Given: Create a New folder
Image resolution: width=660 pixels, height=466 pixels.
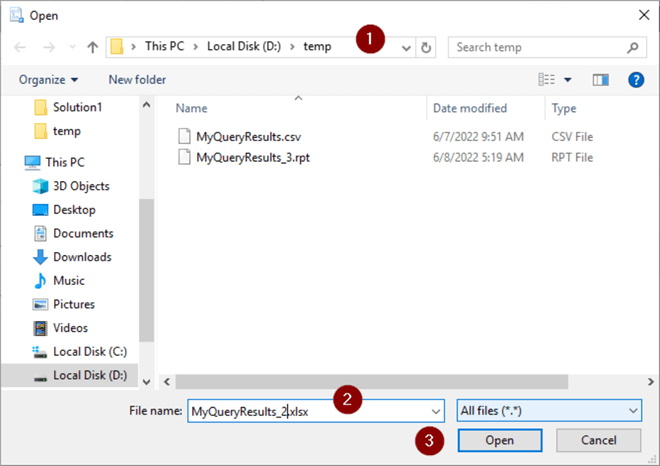Looking at the screenshot, I should click(x=137, y=80).
